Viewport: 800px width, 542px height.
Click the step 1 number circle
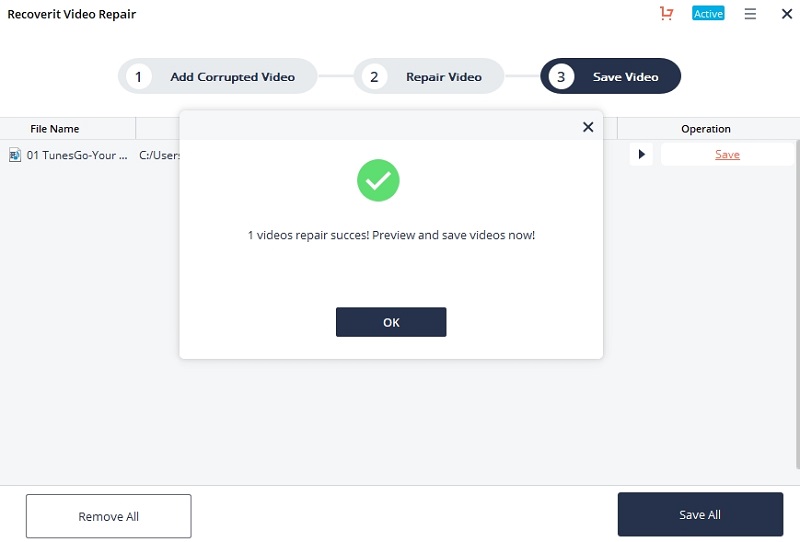click(x=138, y=77)
